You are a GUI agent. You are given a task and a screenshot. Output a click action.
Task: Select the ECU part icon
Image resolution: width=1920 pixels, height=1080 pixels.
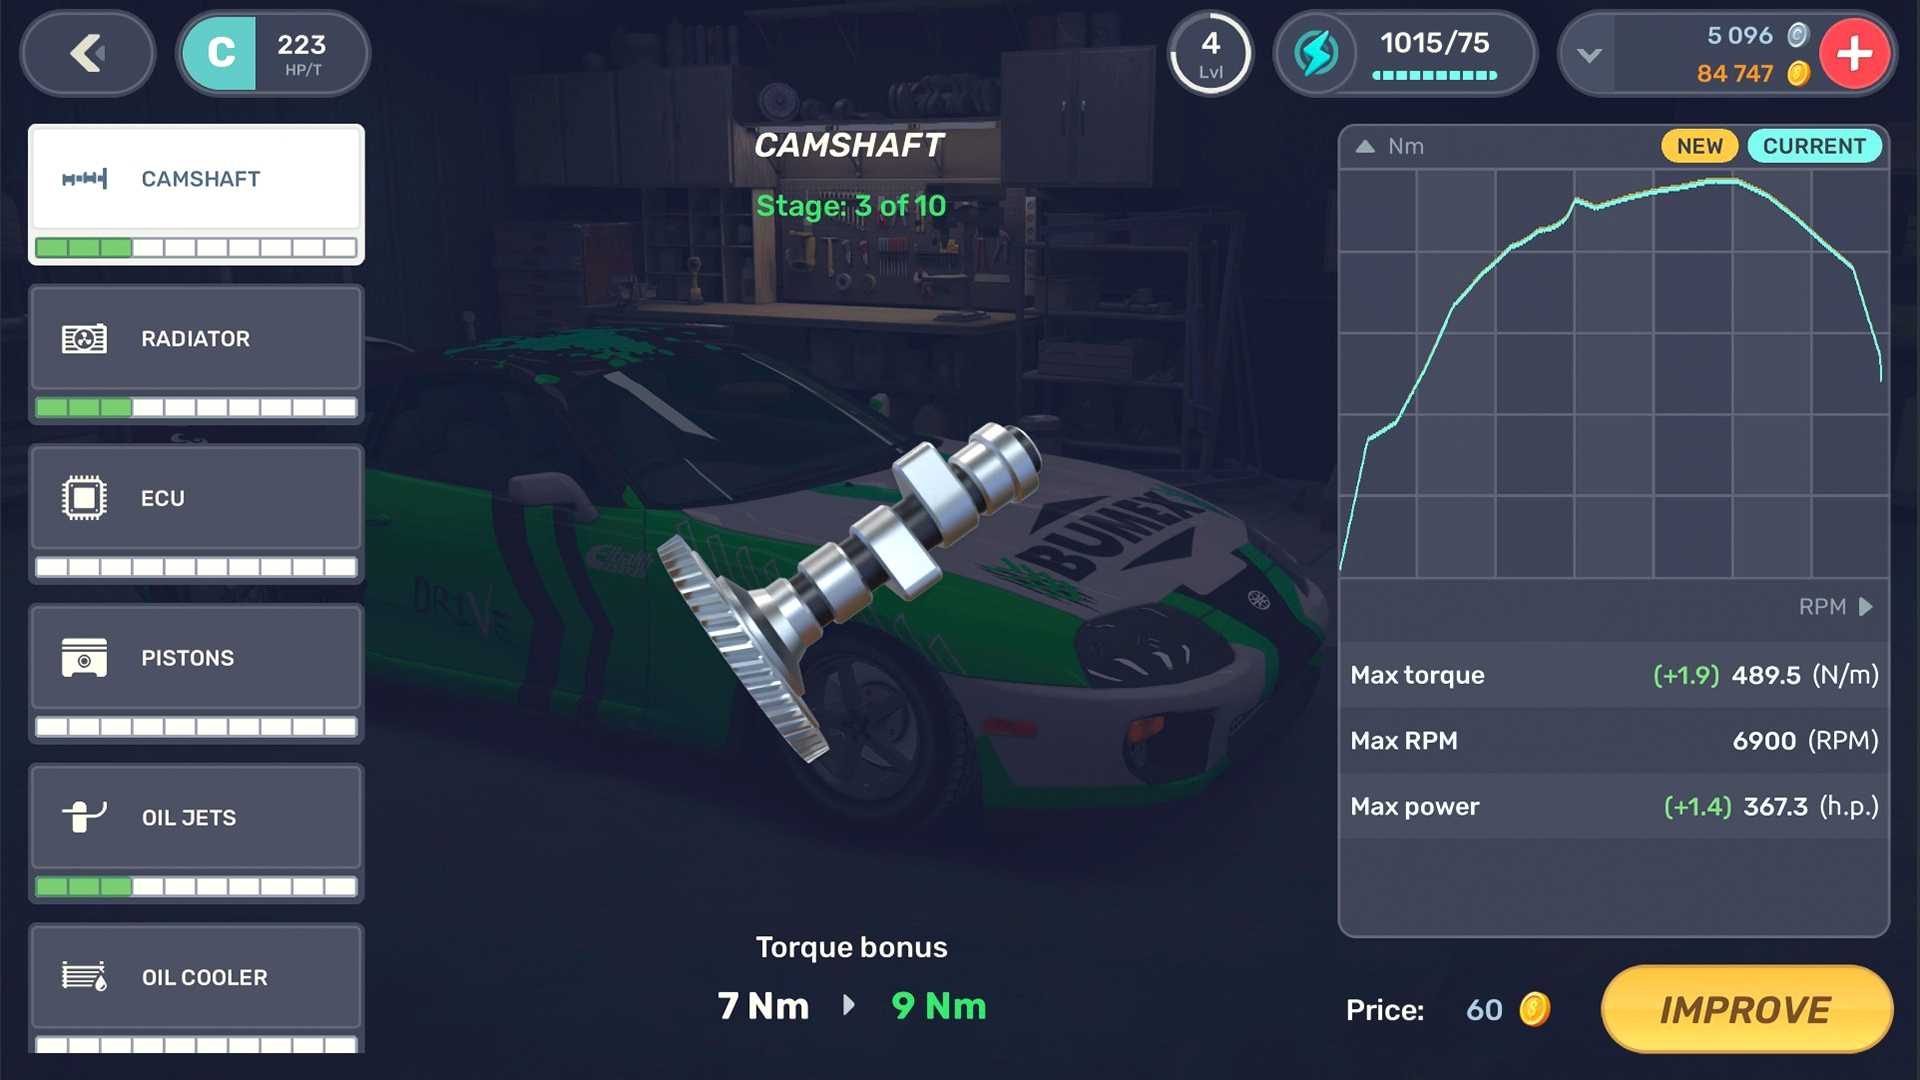pos(82,497)
